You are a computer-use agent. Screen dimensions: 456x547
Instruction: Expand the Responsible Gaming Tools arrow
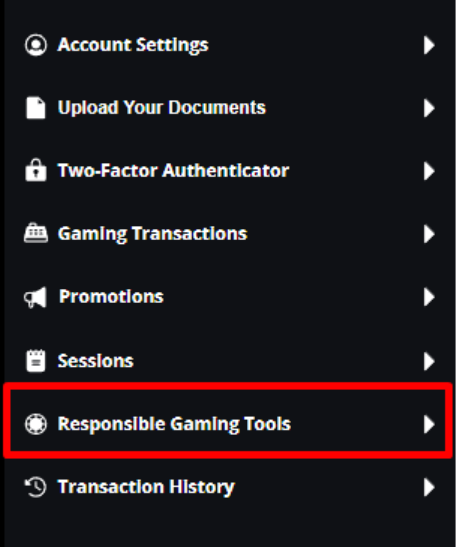pyautogui.click(x=429, y=424)
